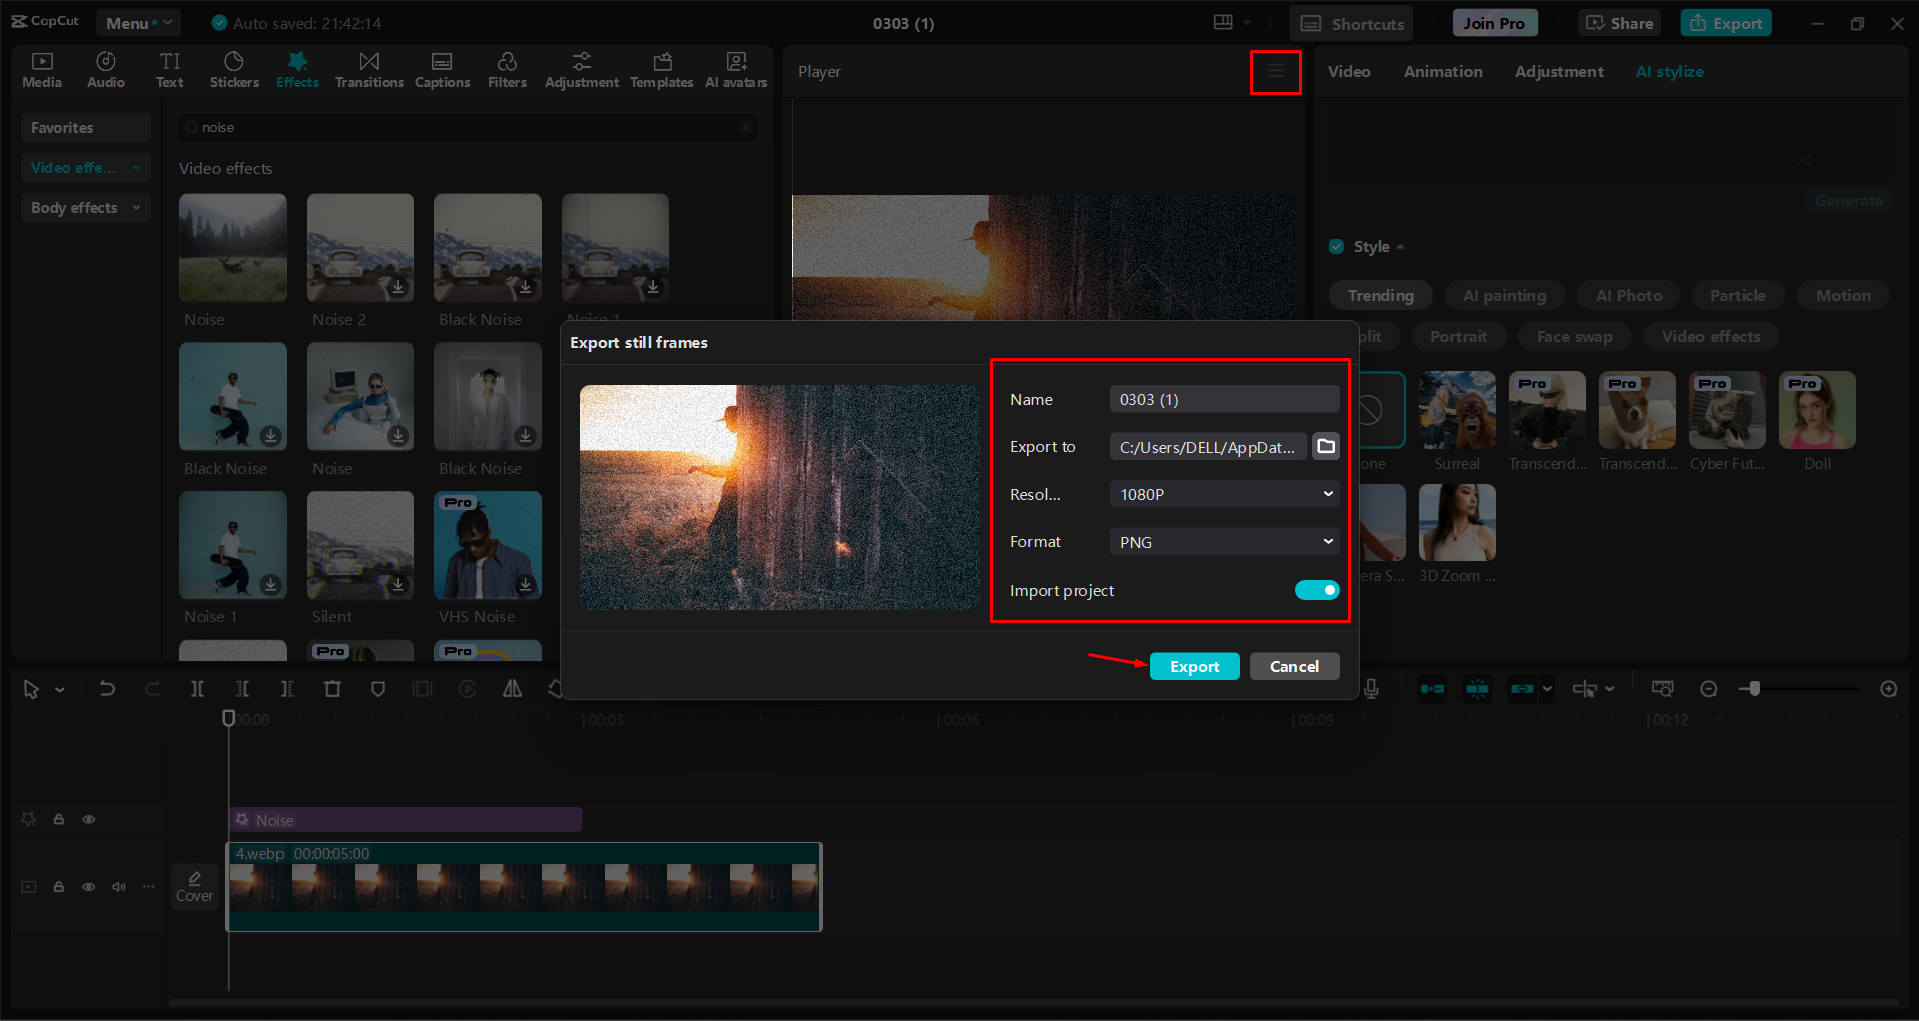Mirror the clip with the flip icon
1919x1021 pixels.
point(512,688)
